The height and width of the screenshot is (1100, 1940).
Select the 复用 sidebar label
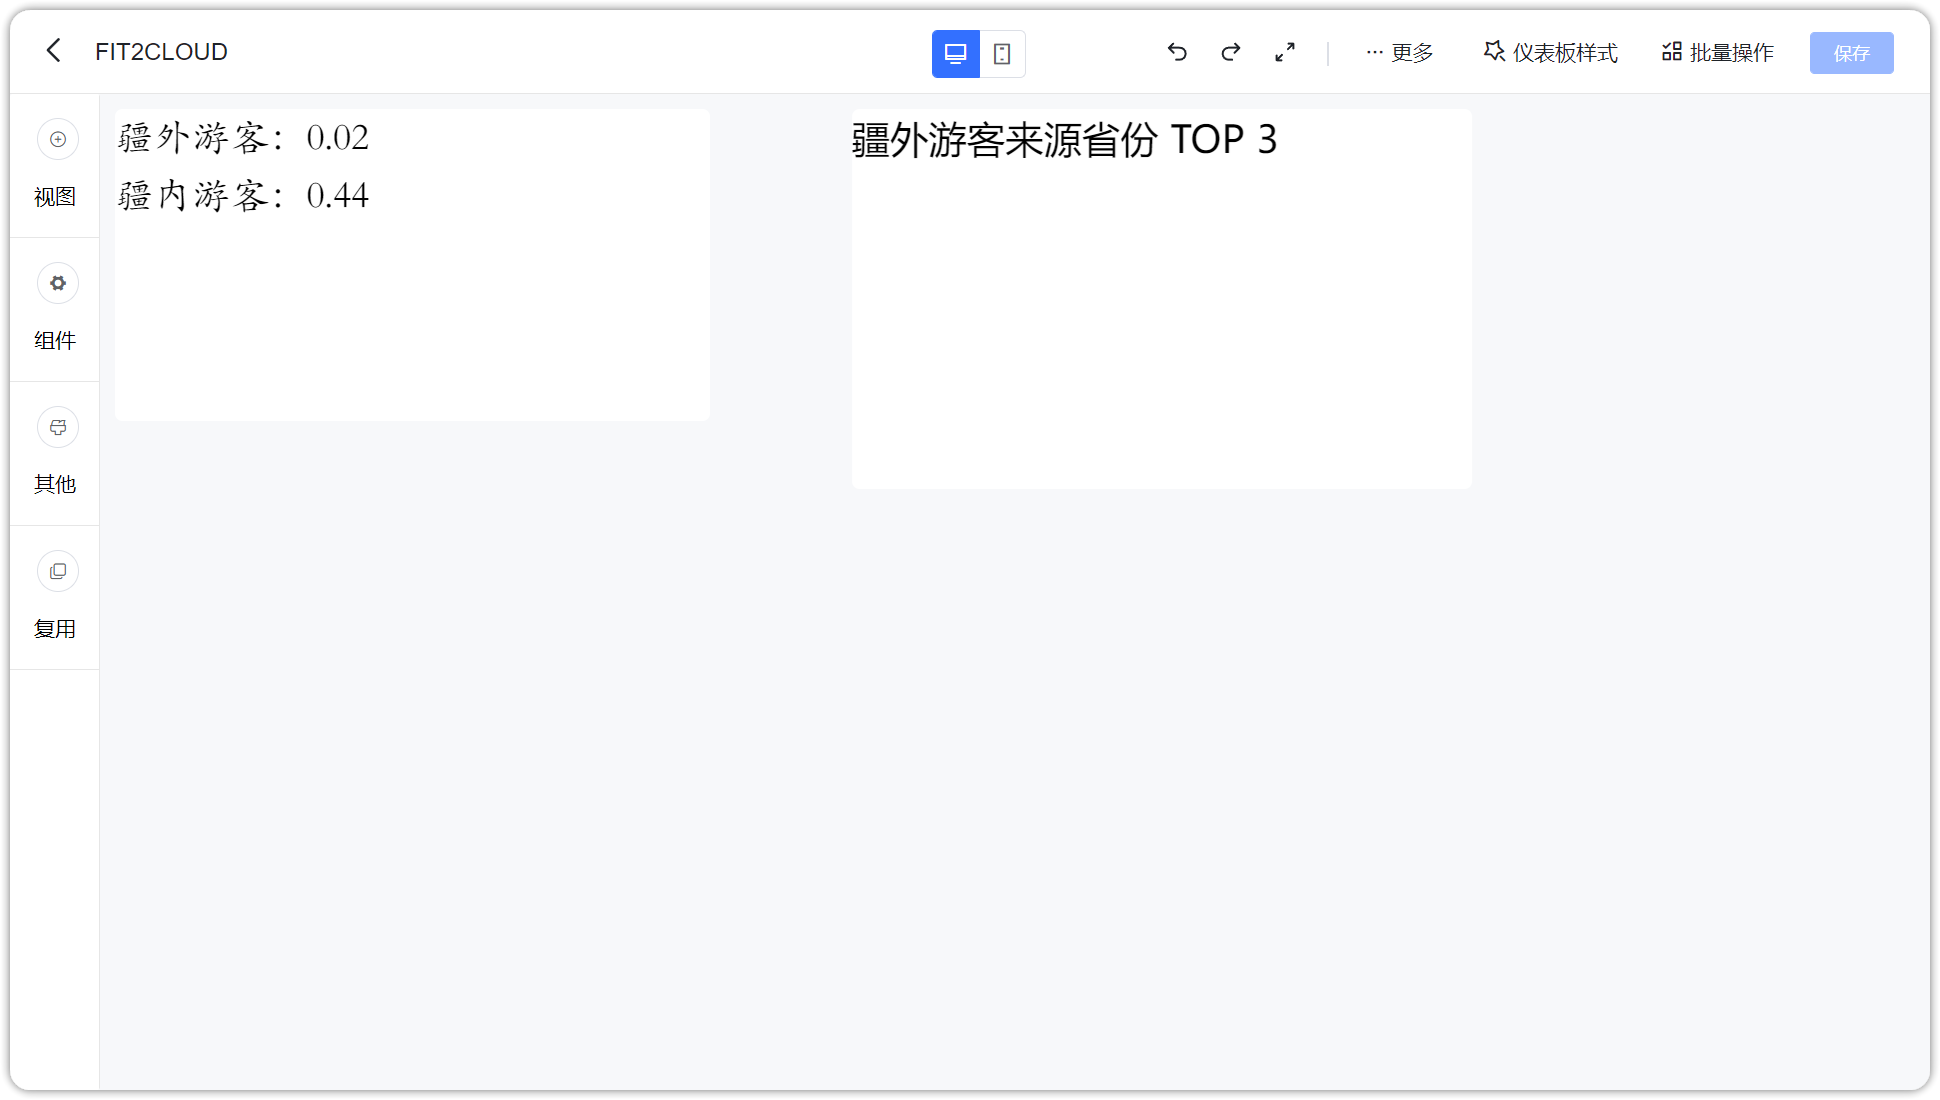tap(55, 629)
